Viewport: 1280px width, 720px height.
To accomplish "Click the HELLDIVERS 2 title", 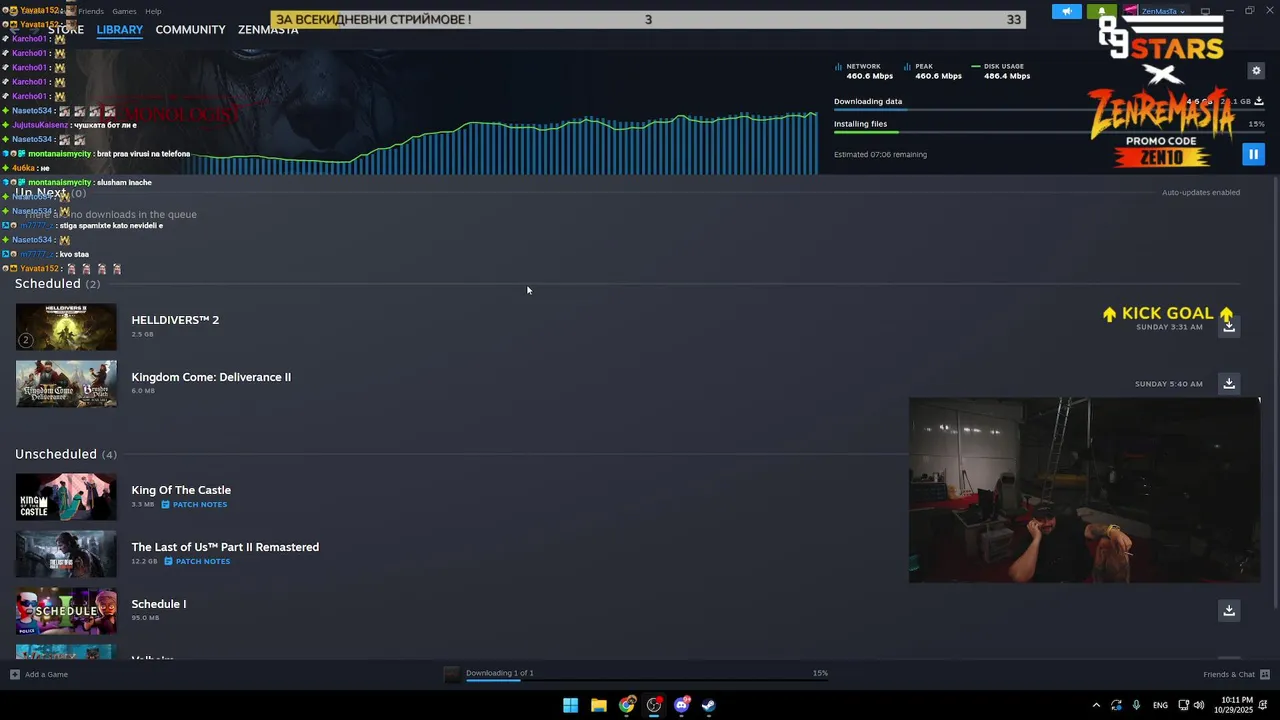I will [175, 320].
